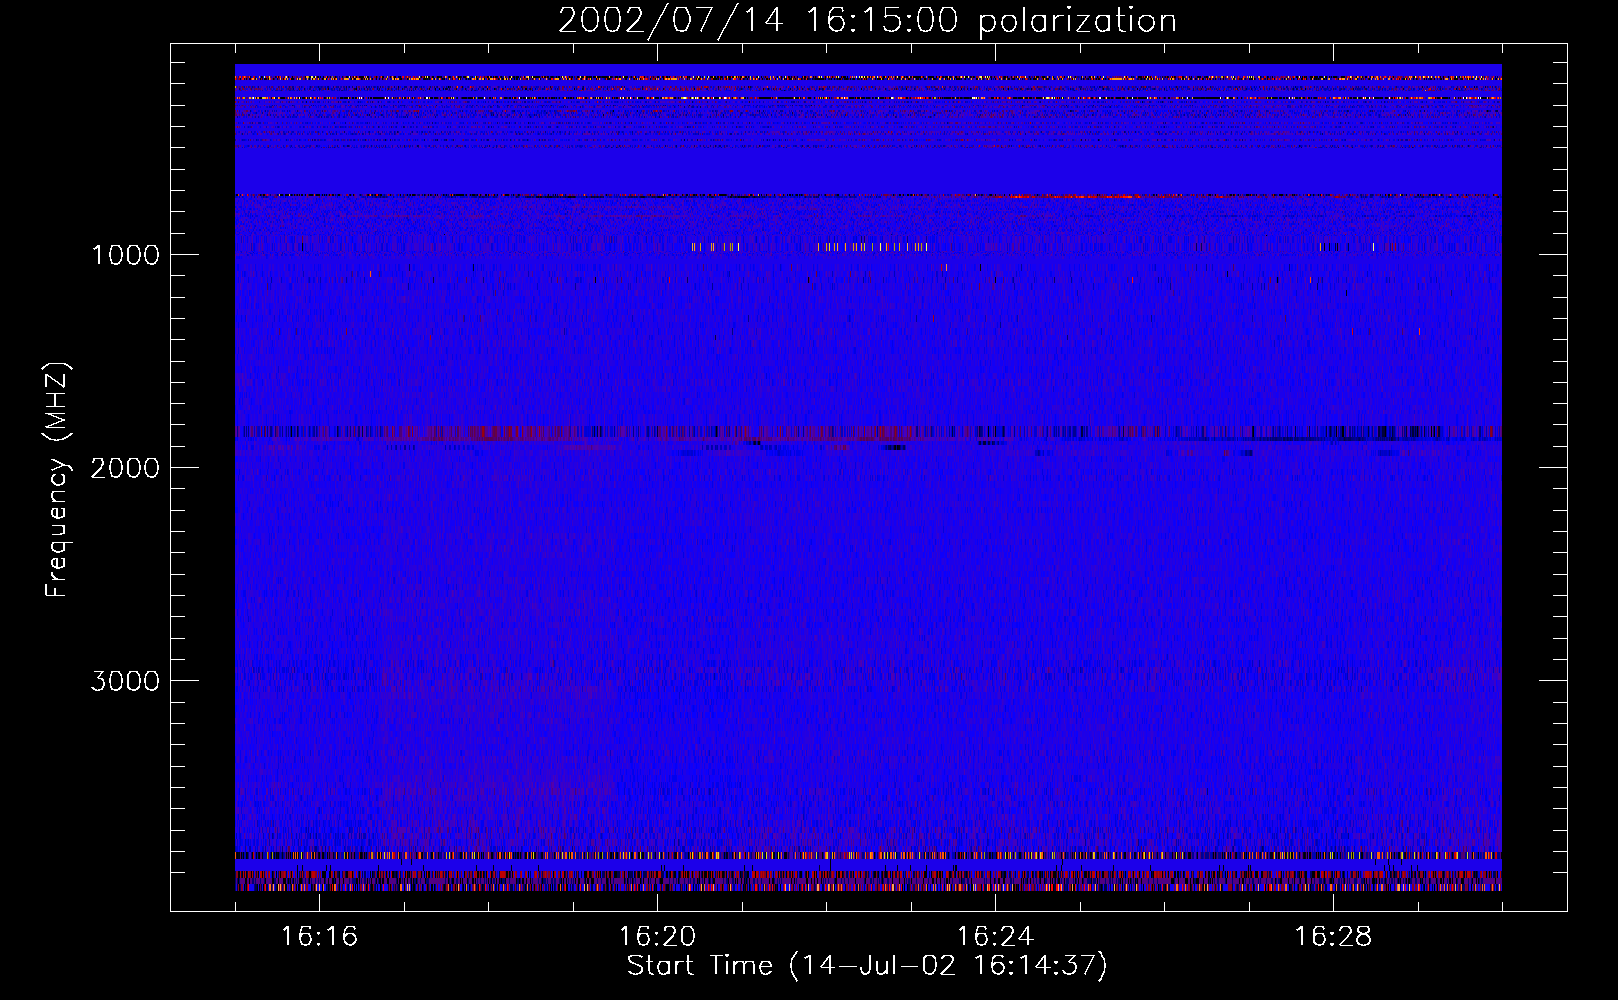Click the 'Start Time (14-Jul-02 16:14:37)' label
This screenshot has height=1000, width=1618.
pyautogui.click(x=867, y=966)
